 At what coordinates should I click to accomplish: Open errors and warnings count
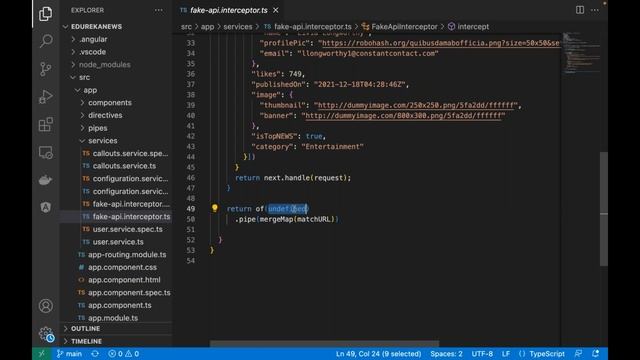pyautogui.click(x=123, y=354)
